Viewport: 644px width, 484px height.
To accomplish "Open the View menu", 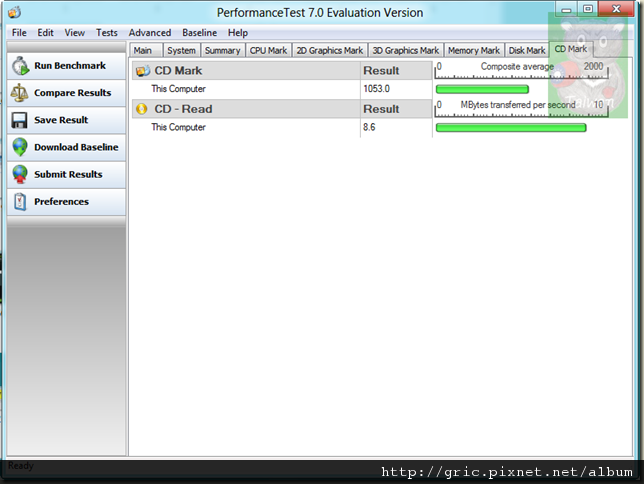I will pos(74,32).
